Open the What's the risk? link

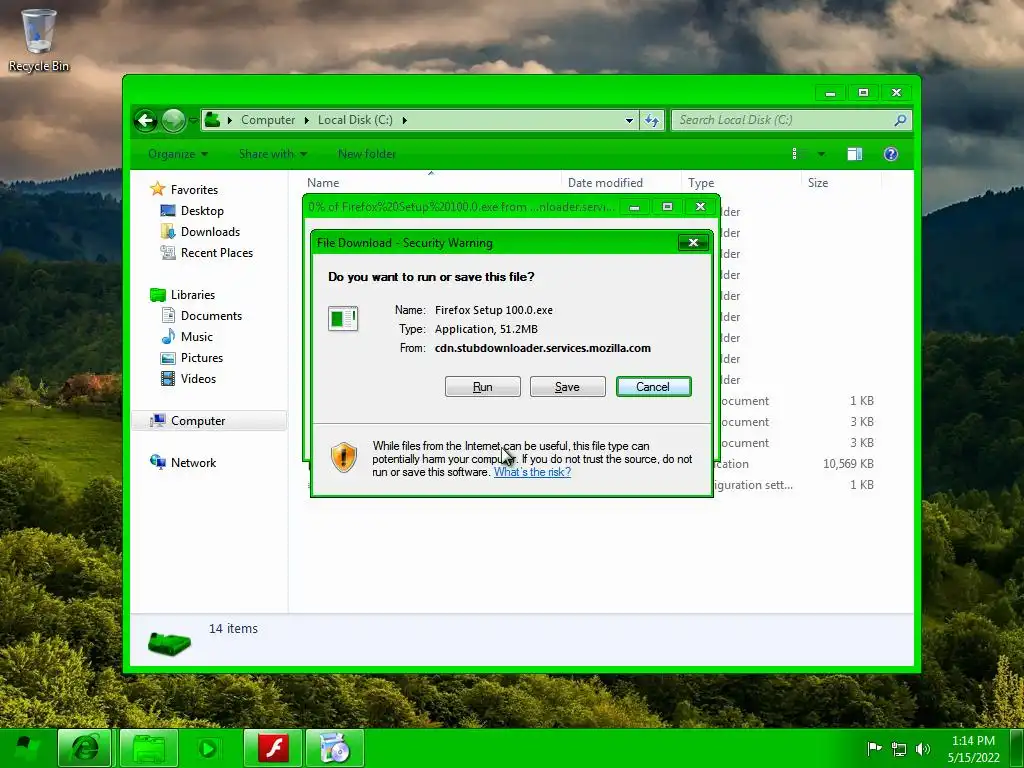[x=532, y=472]
